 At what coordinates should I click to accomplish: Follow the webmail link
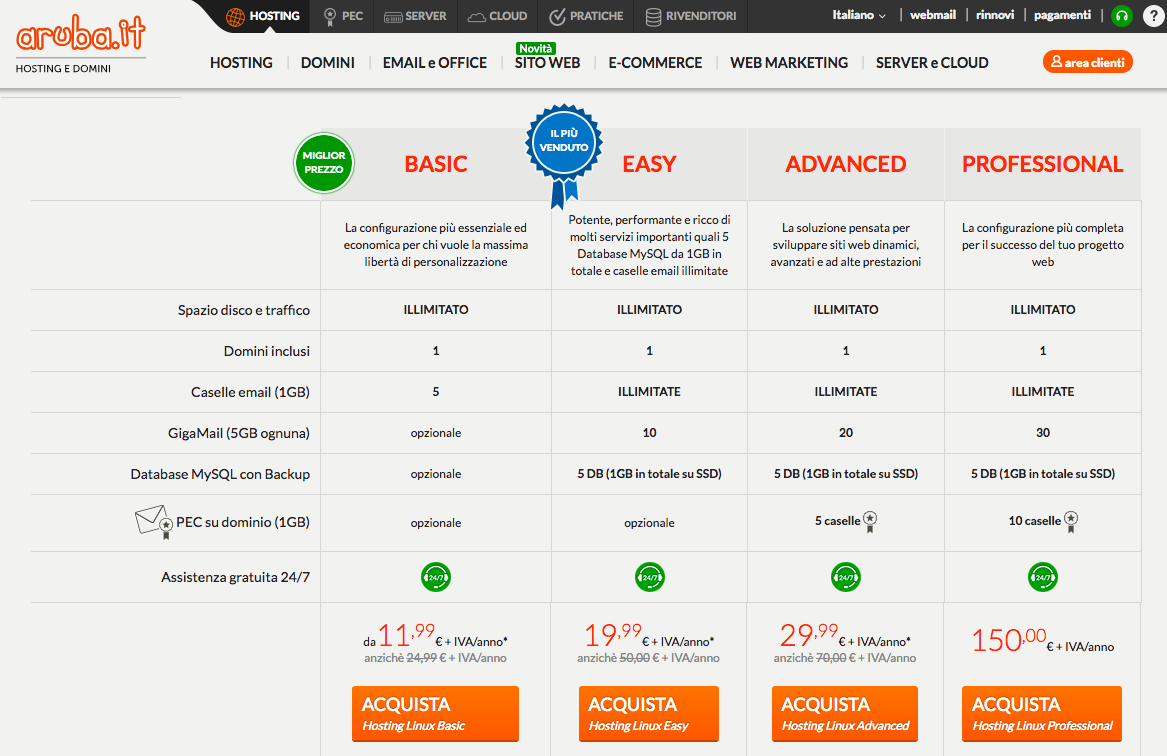[x=933, y=15]
